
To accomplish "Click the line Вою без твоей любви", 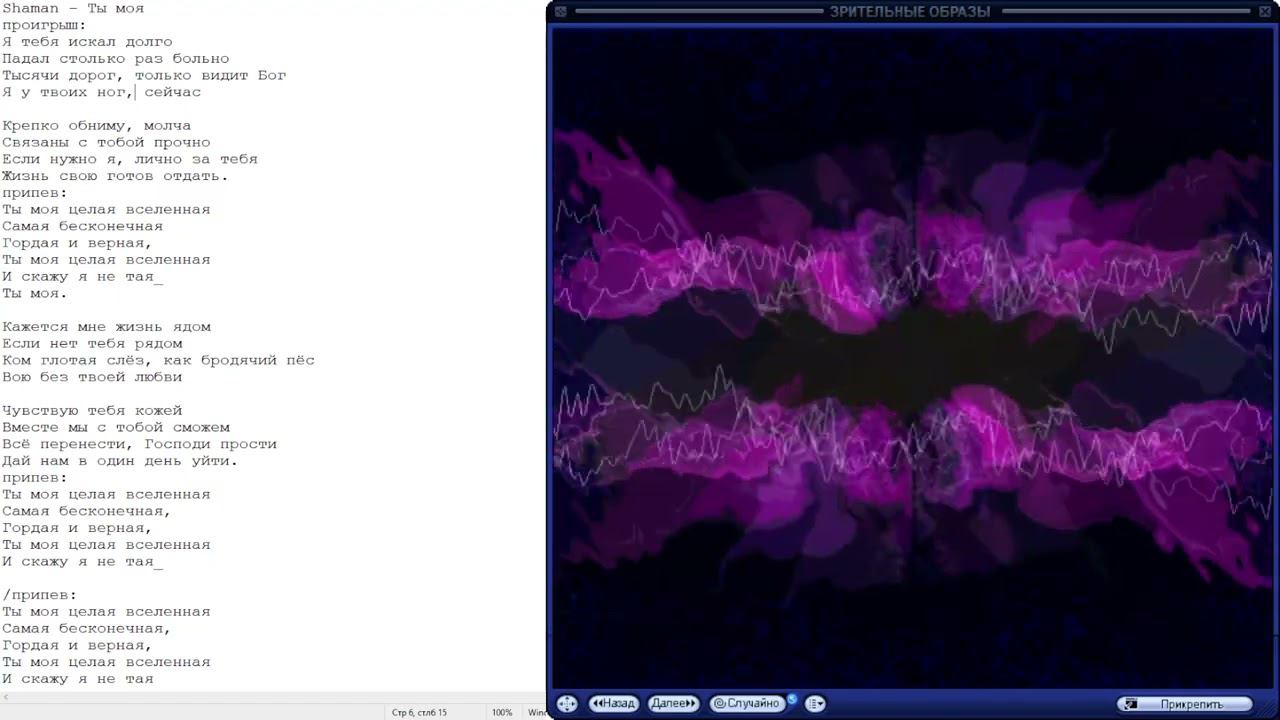I will tap(92, 377).
